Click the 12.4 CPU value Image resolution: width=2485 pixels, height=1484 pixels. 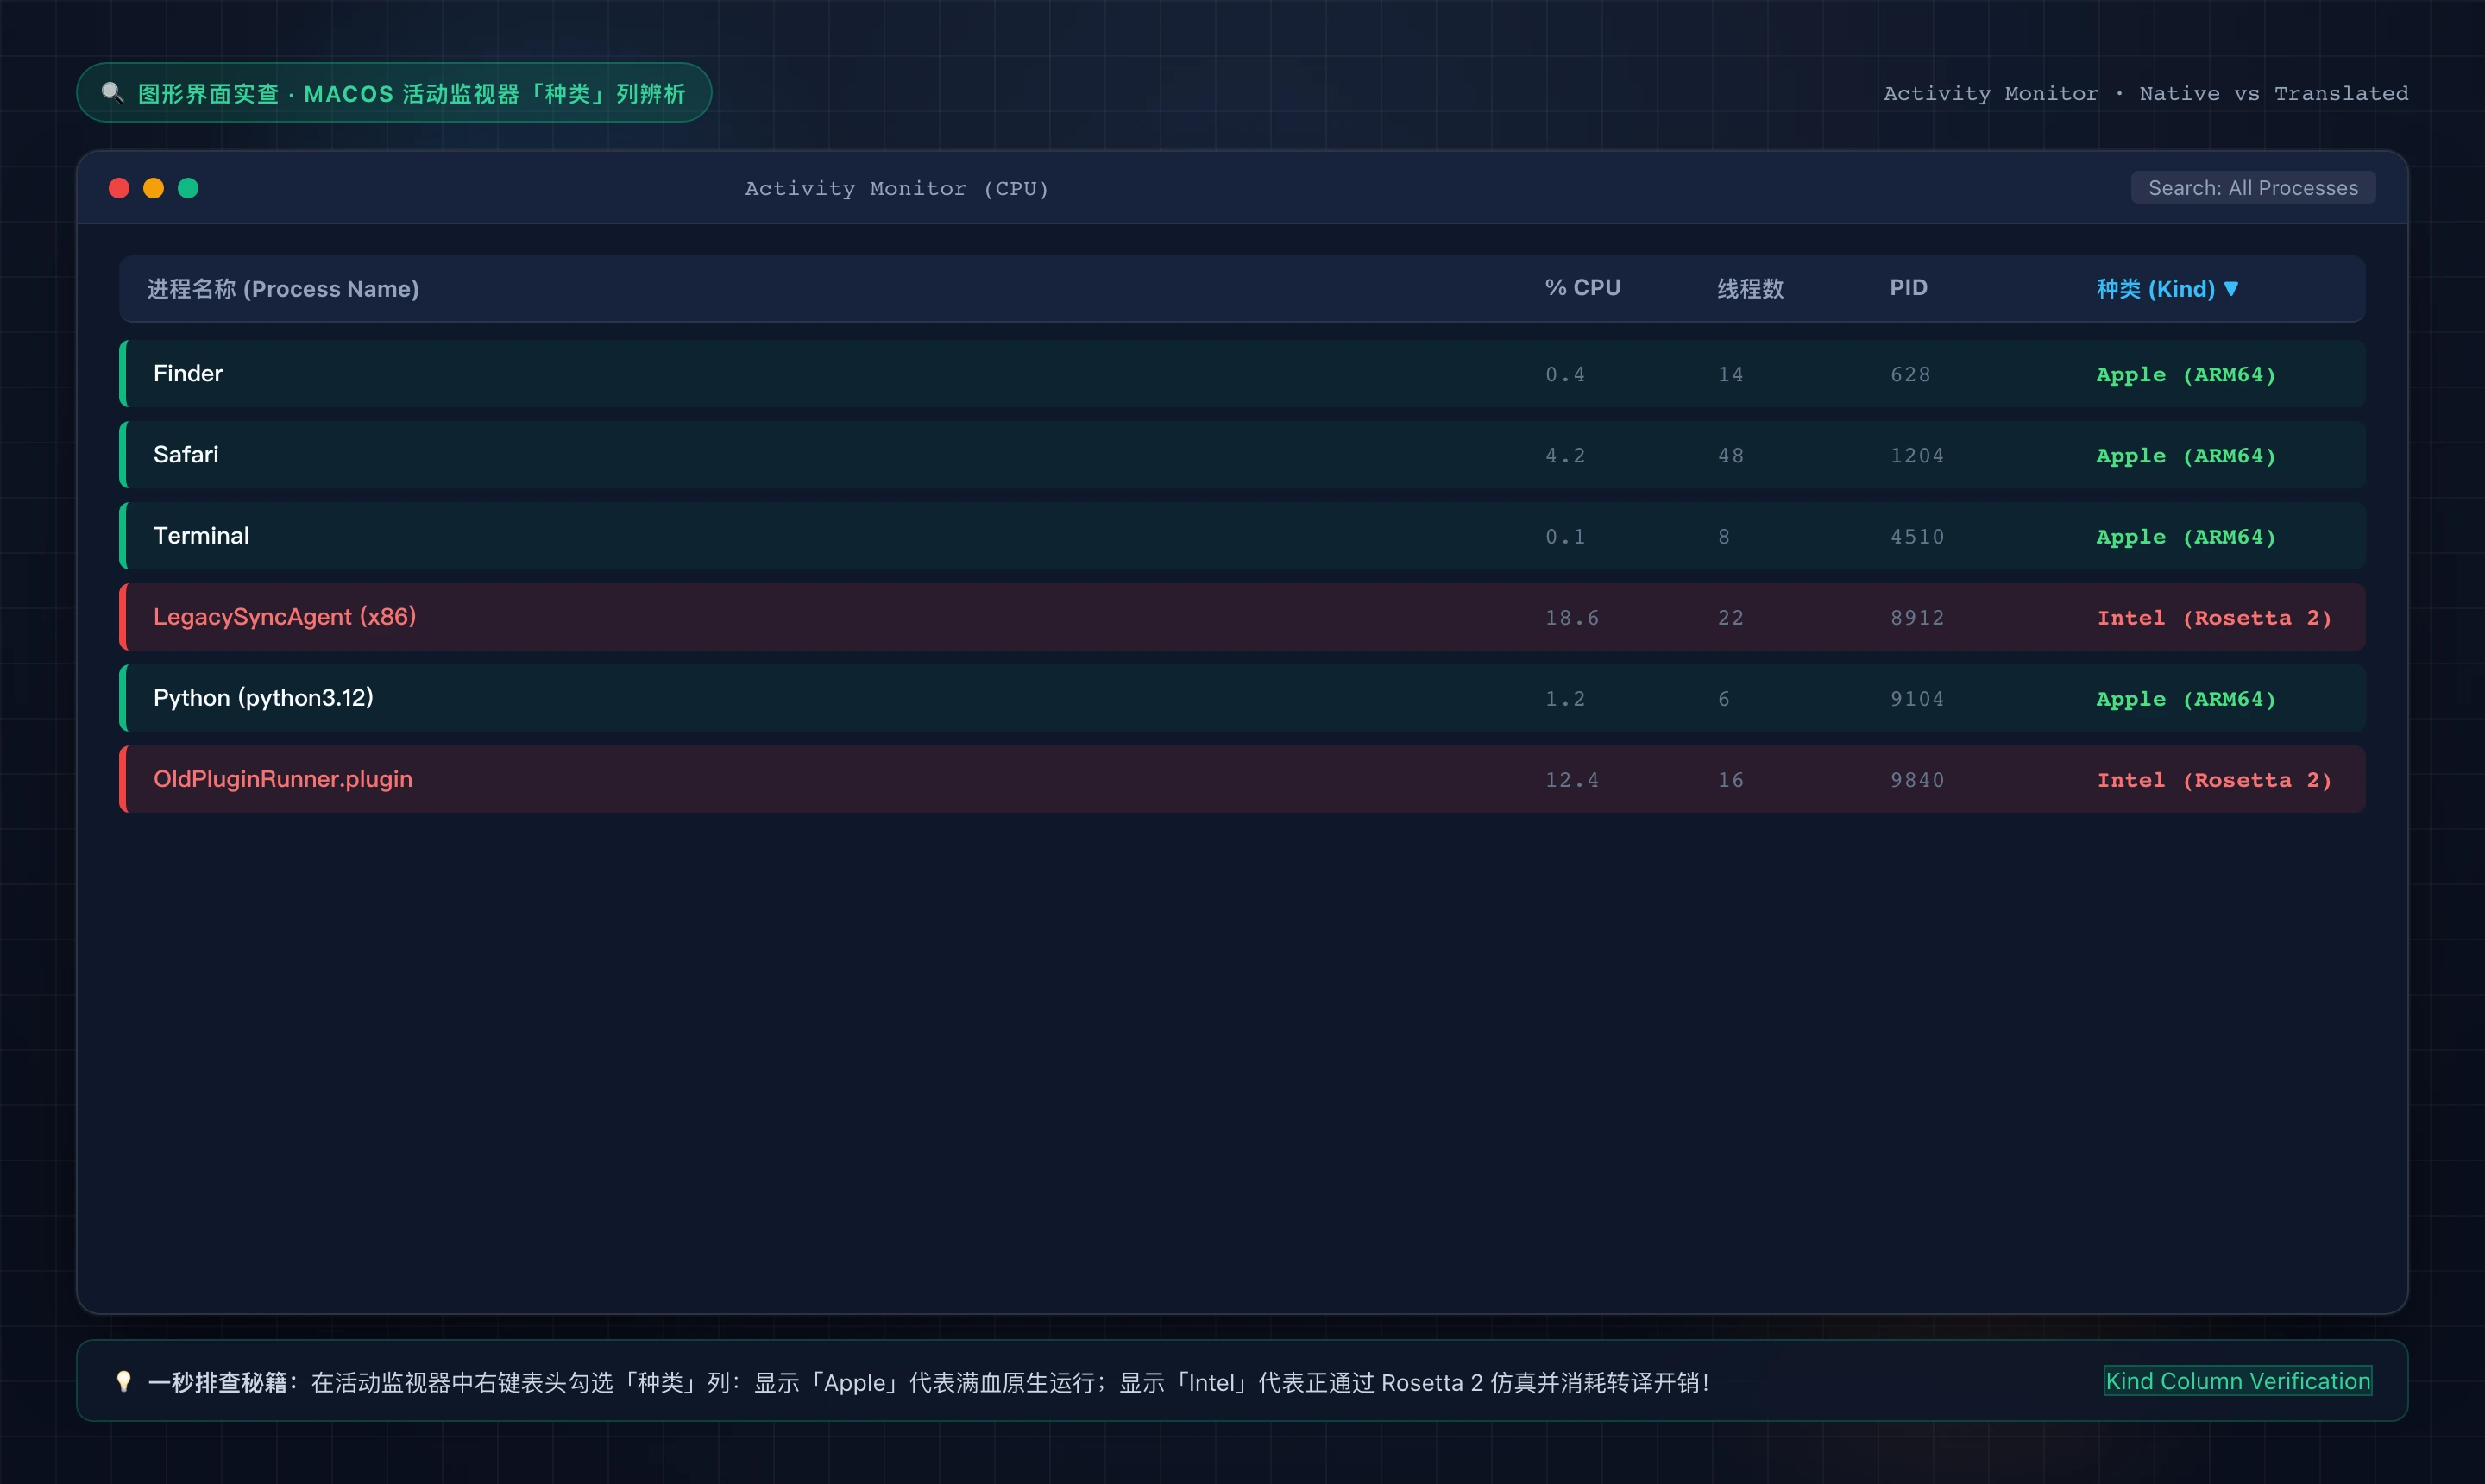1572,780
